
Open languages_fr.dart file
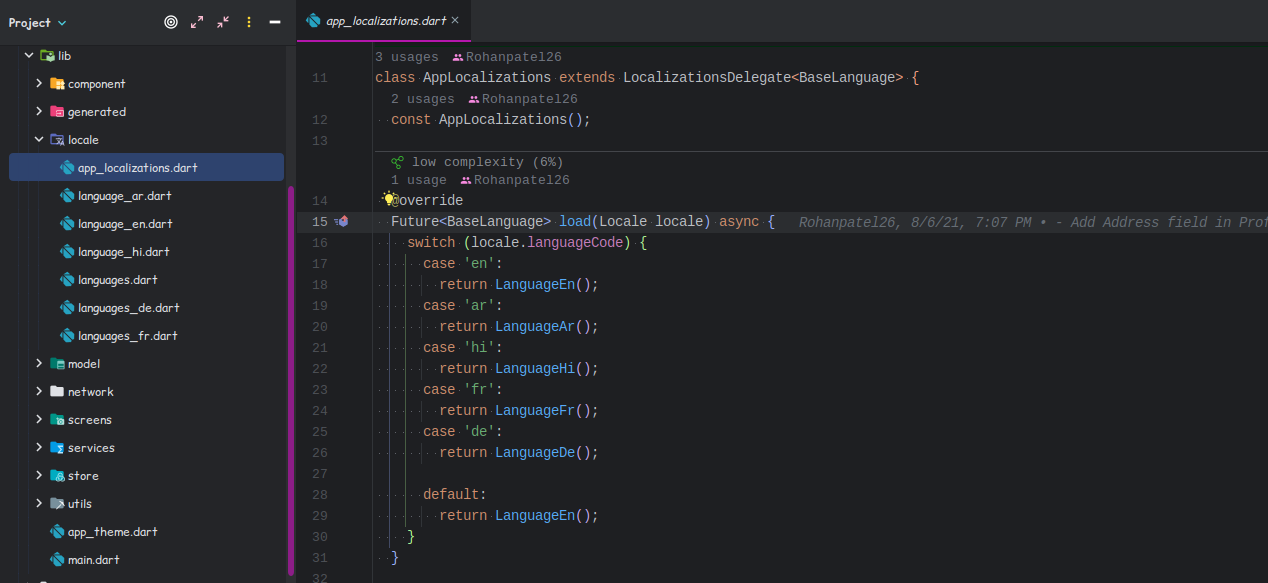128,336
